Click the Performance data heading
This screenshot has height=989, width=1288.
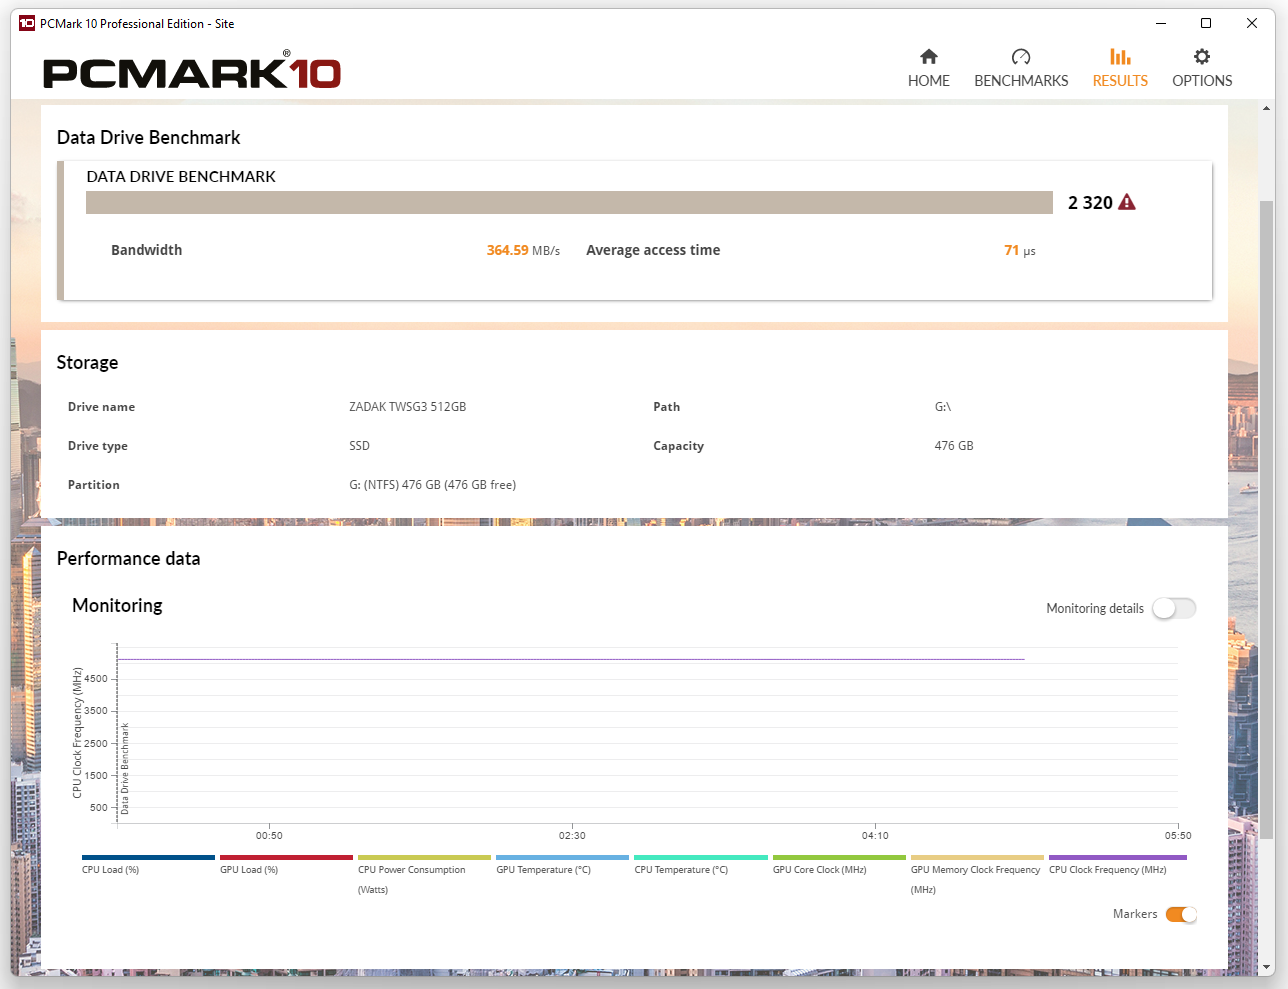pos(128,559)
